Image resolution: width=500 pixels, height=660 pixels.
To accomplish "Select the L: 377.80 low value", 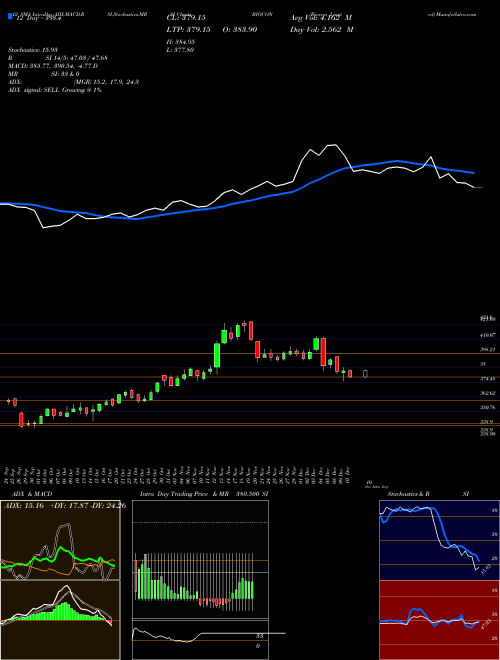I will click(x=181, y=50).
